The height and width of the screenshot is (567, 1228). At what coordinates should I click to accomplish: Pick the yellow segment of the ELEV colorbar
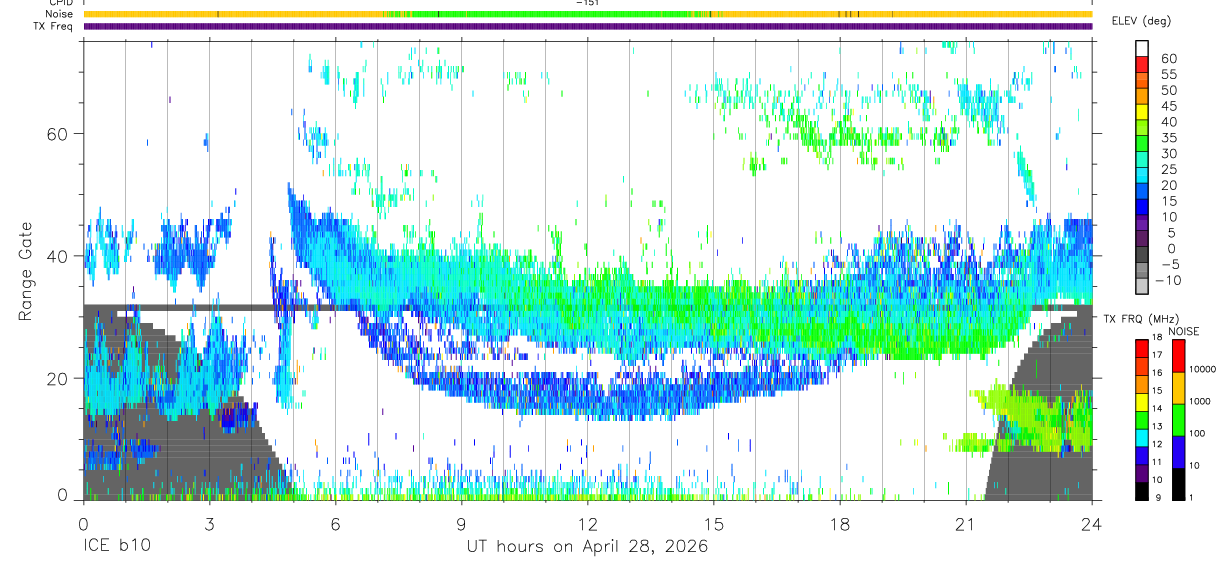click(x=1142, y=113)
